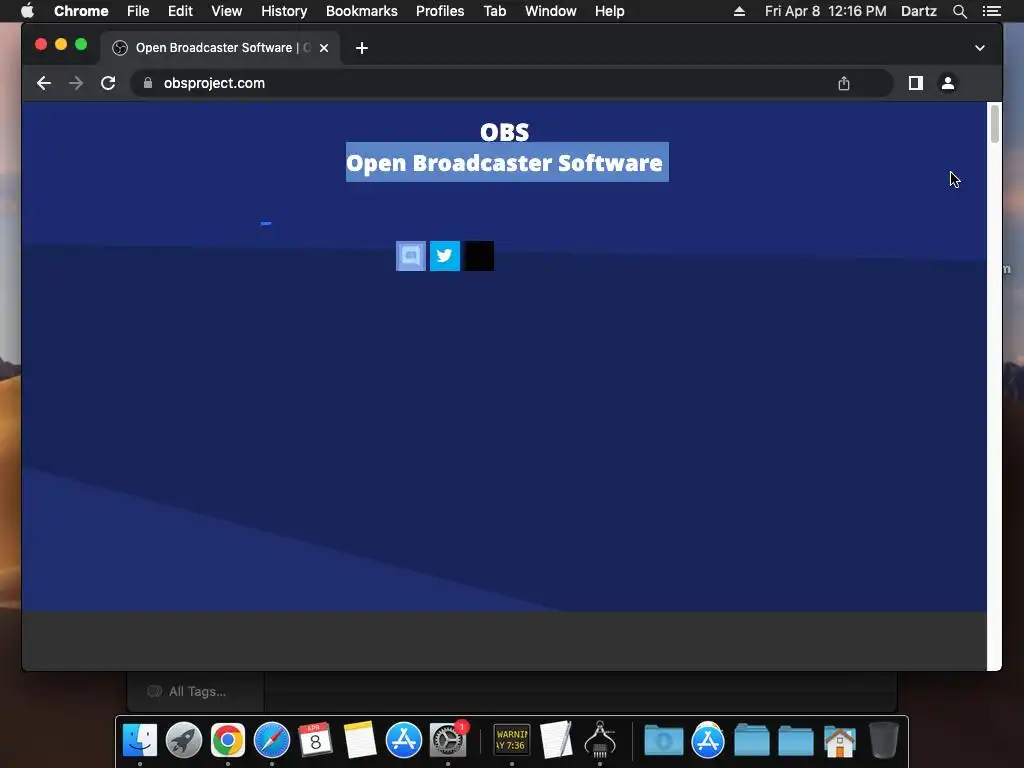1024x768 pixels.
Task: Open the Help menu
Action: click(x=609, y=11)
